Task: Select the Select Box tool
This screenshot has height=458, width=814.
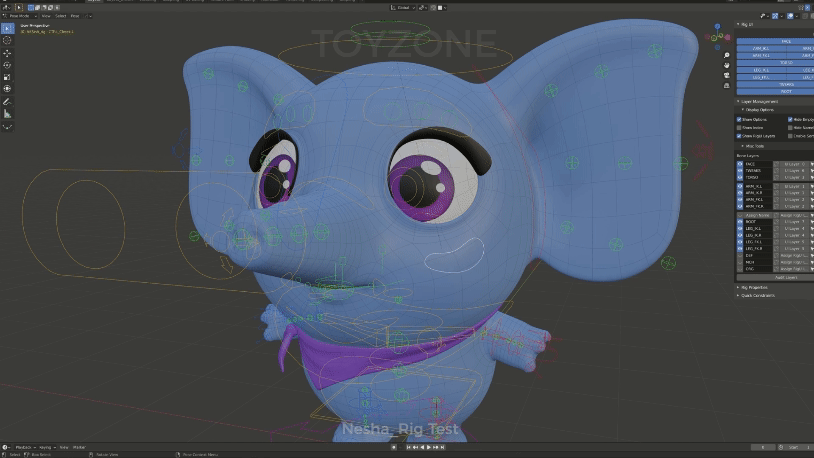Action: tap(7, 29)
